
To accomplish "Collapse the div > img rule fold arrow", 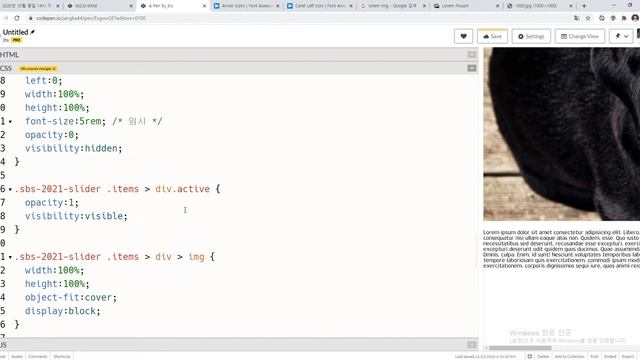I will (x=10, y=257).
